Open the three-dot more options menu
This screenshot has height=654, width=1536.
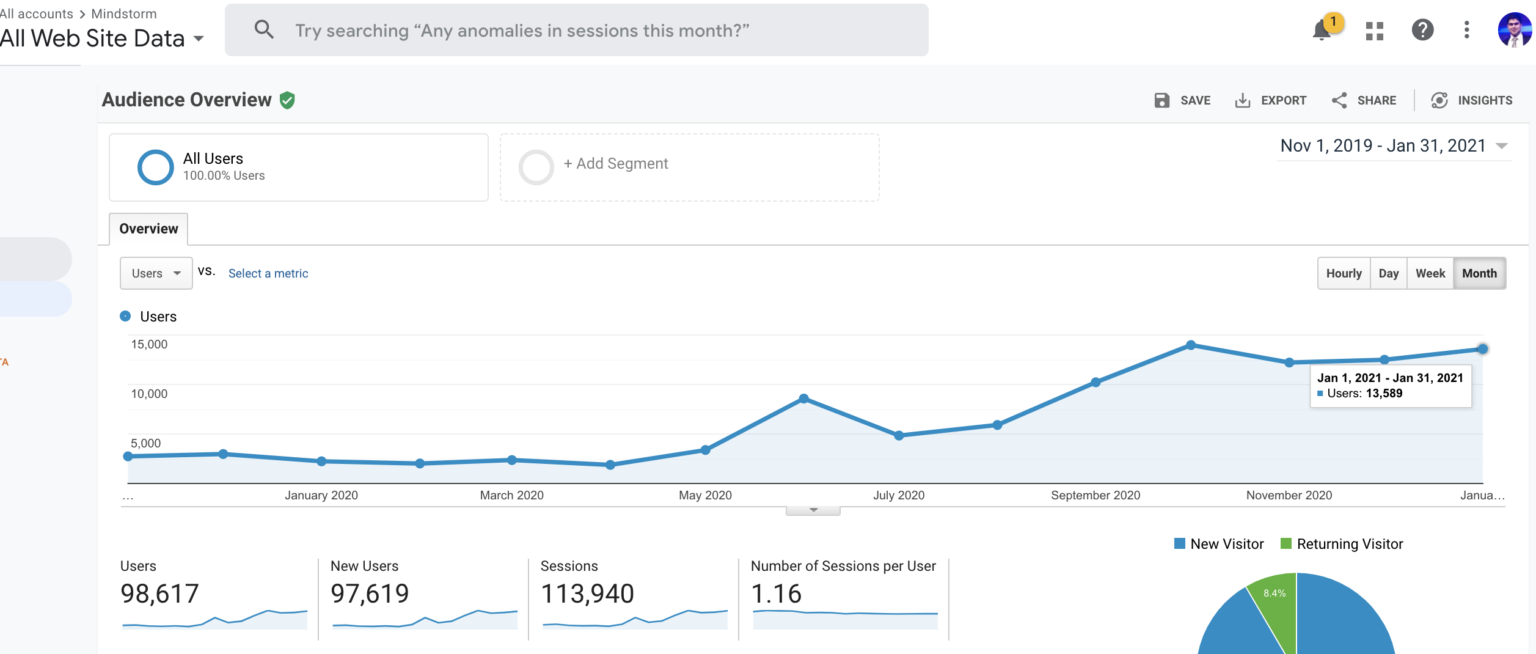[x=1467, y=30]
